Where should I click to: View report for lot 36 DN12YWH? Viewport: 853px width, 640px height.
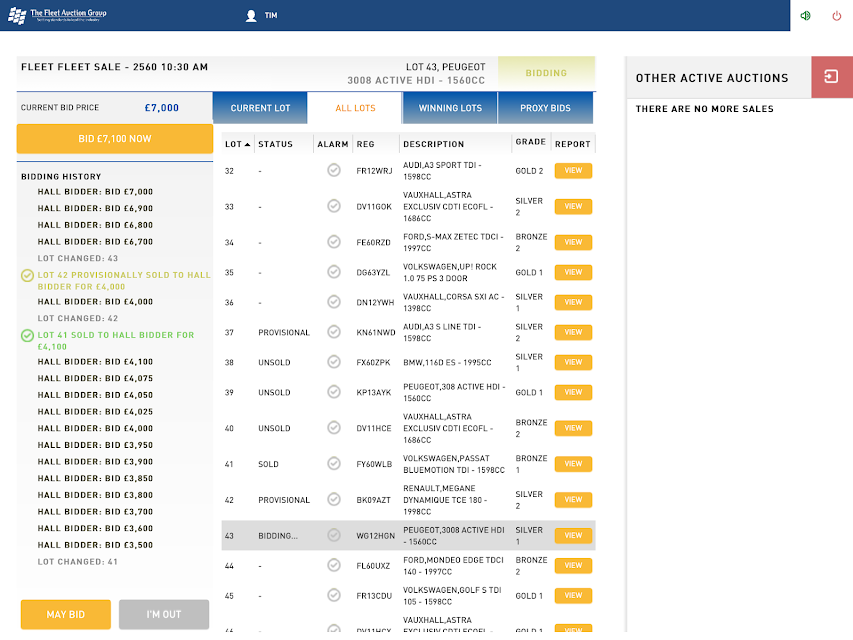coord(573,302)
